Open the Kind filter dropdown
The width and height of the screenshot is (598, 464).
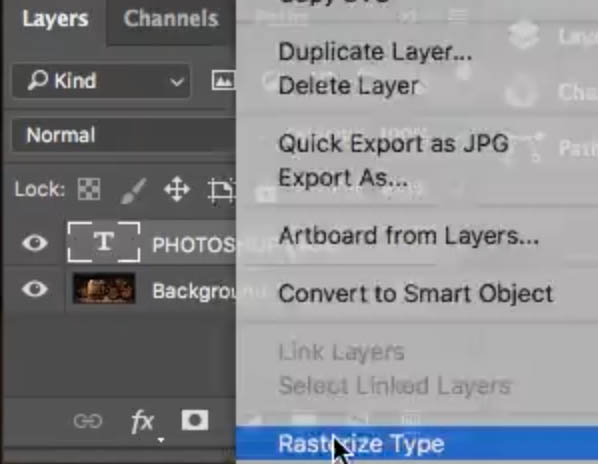point(101,81)
